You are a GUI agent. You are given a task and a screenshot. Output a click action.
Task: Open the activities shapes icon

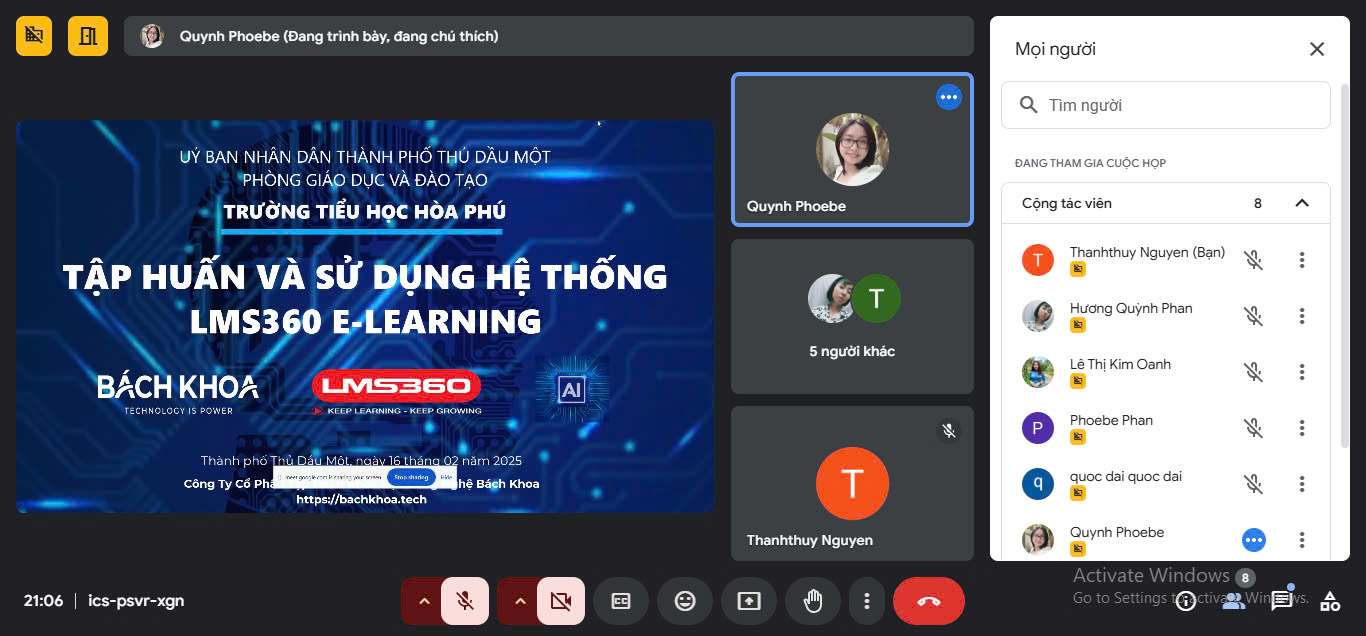[x=1330, y=601]
